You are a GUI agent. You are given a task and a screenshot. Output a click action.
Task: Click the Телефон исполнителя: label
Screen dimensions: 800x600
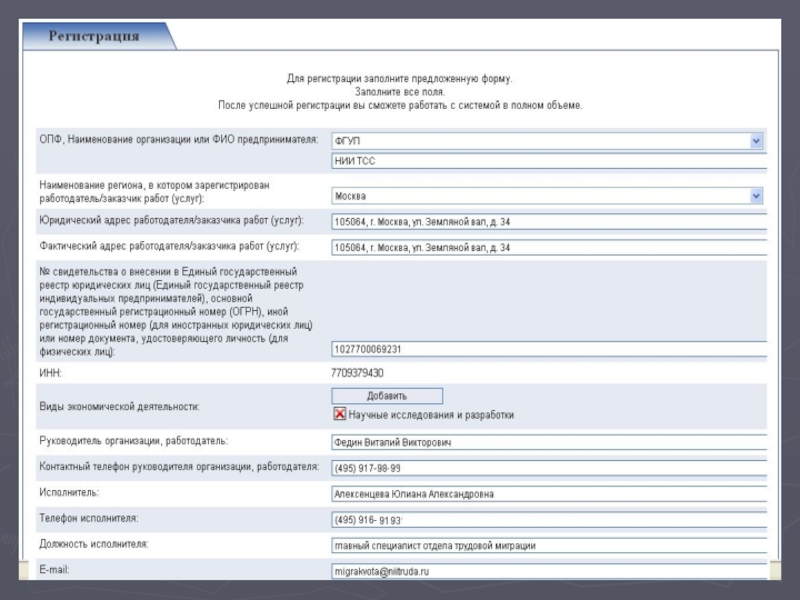(x=89, y=518)
